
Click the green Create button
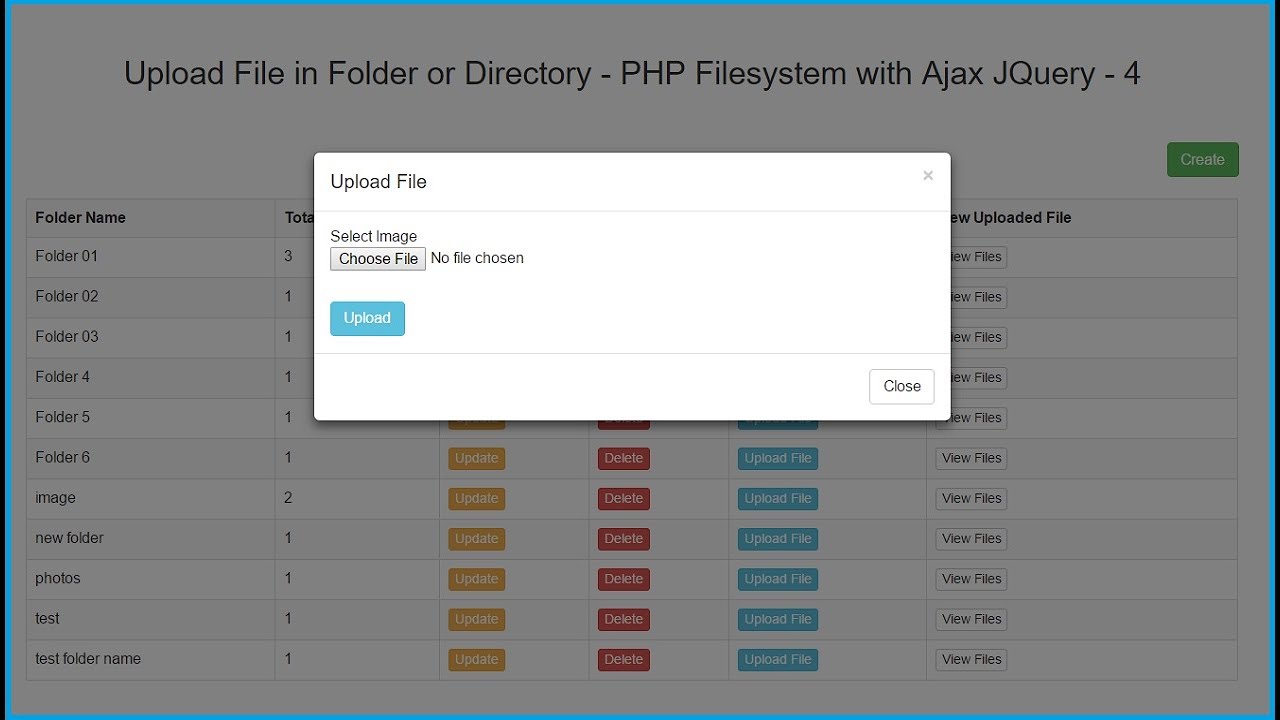click(1202, 160)
